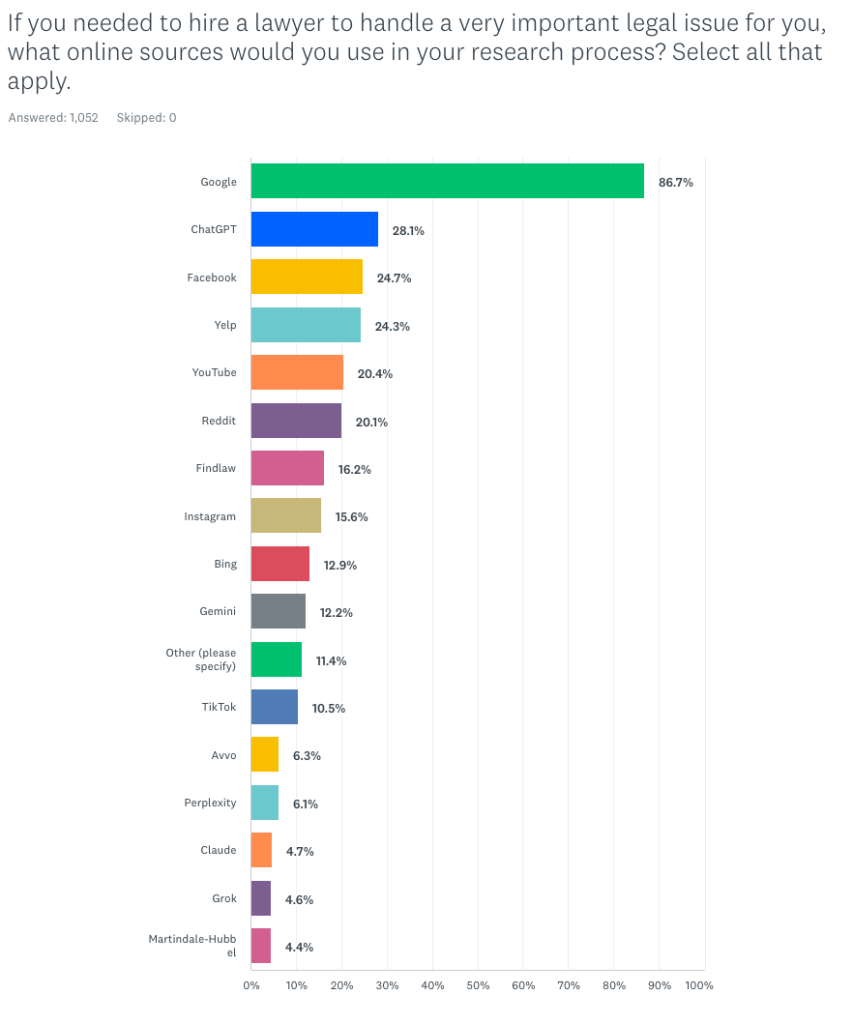Click the red Bing bar
This screenshot has height=1024, width=853.
(x=280, y=564)
